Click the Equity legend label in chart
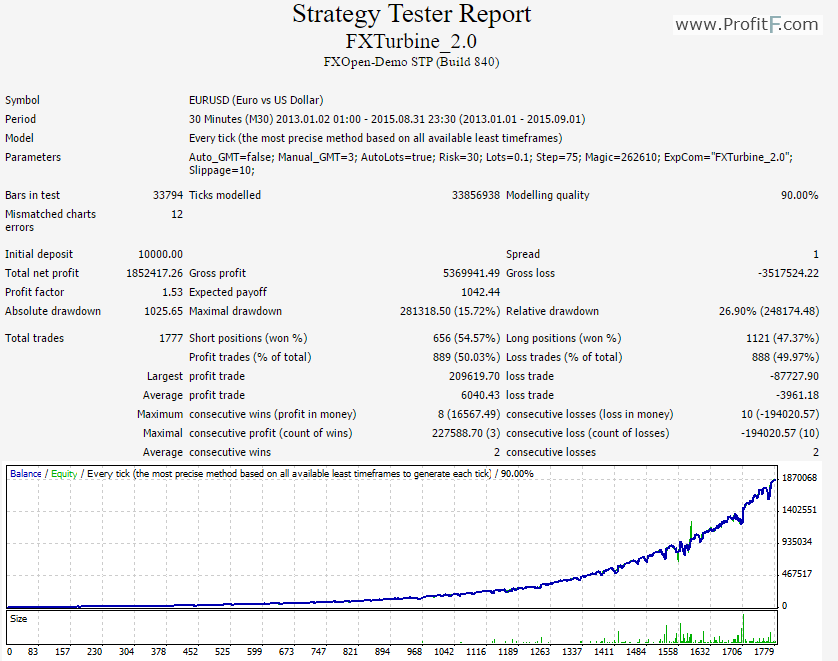Viewport: 838px width, 661px height. tap(64, 474)
